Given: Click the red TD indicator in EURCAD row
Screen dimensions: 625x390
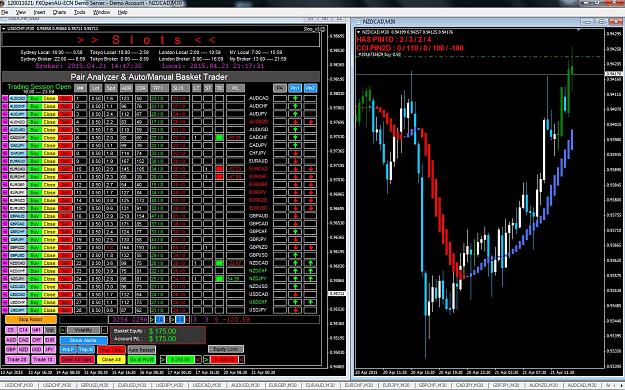Looking at the screenshot, I should (x=219, y=169).
